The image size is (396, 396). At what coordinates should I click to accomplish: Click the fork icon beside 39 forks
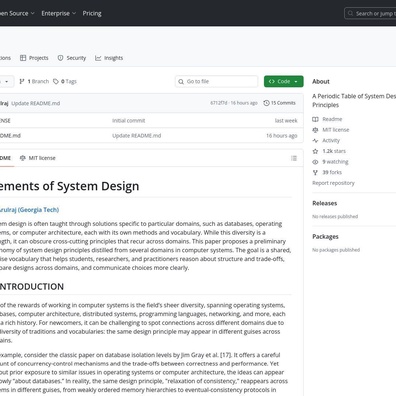pyautogui.click(x=315, y=172)
